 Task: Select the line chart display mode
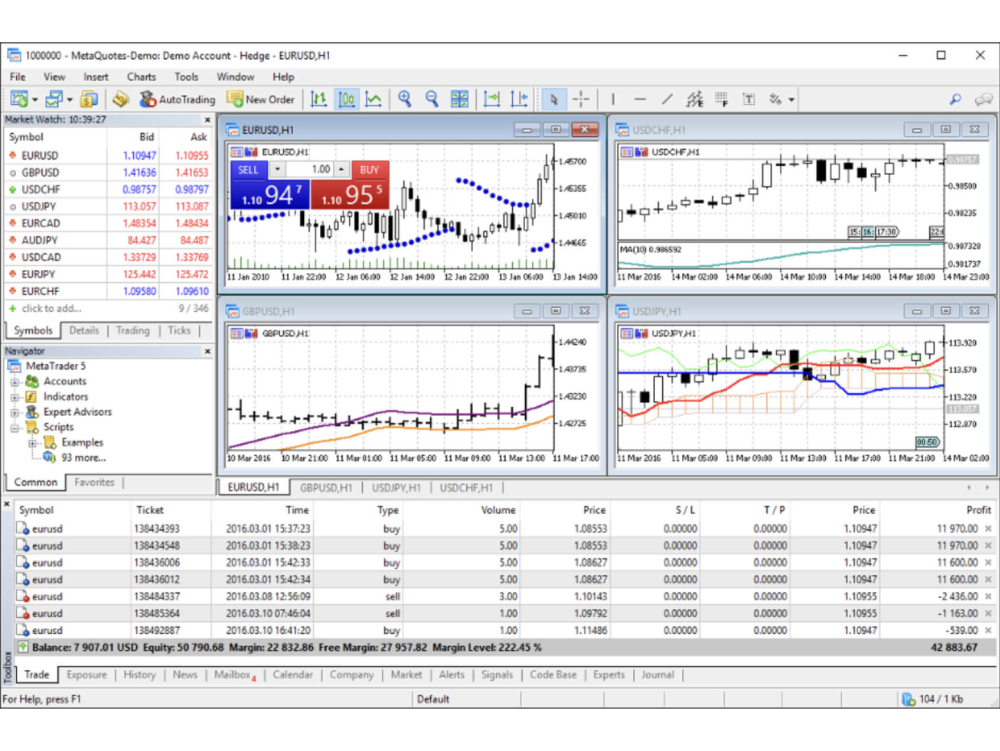click(x=372, y=99)
